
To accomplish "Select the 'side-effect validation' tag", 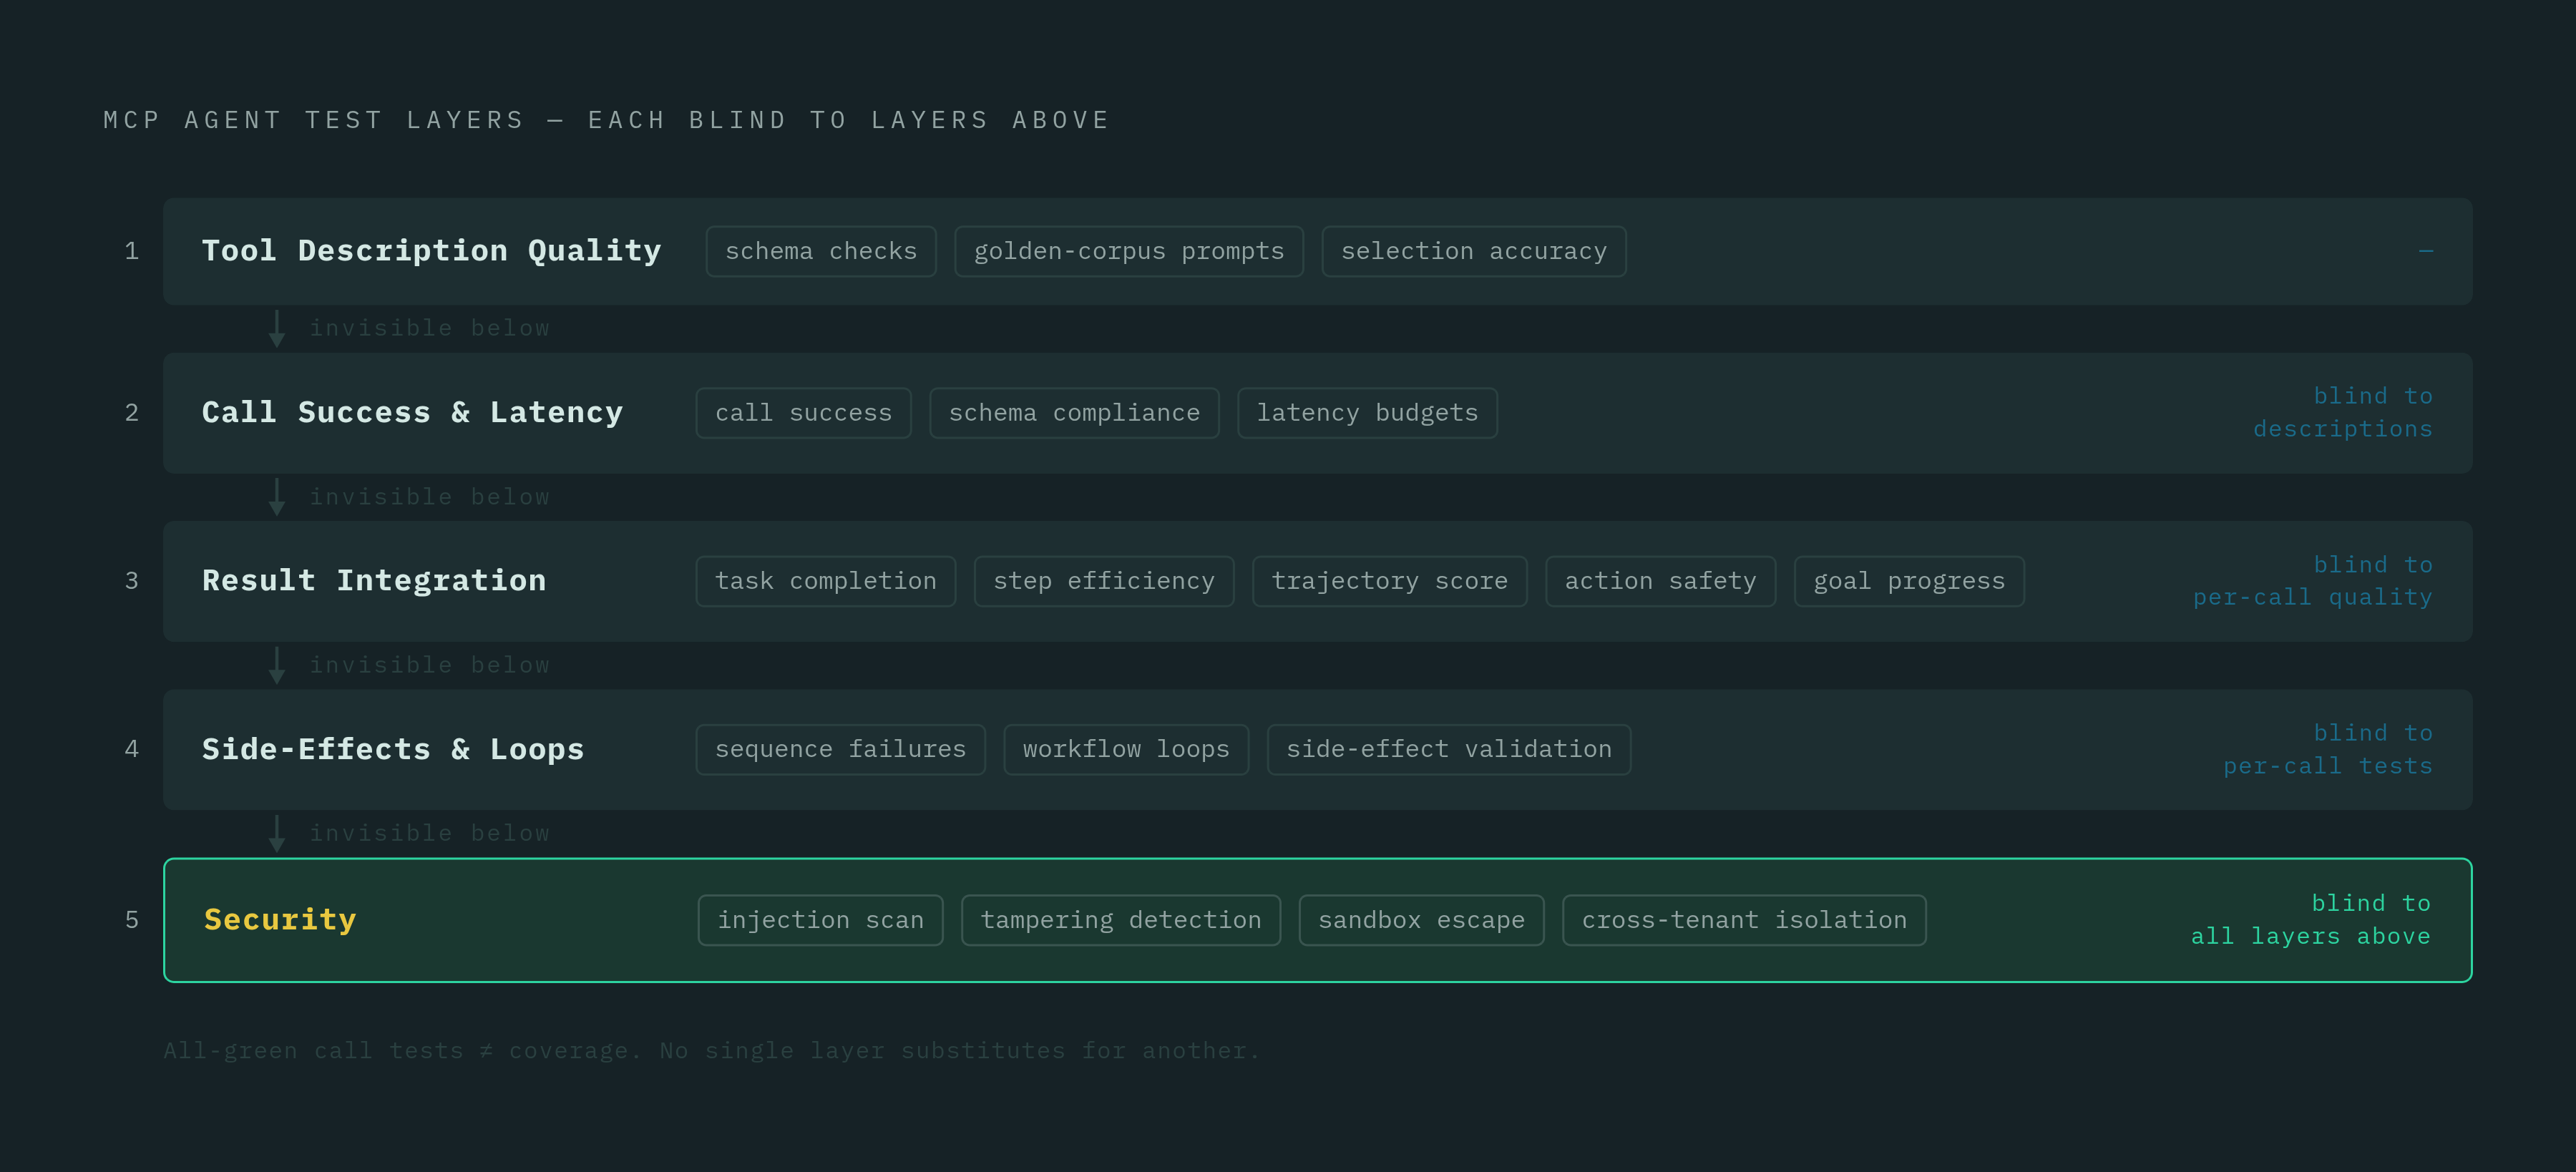I will (x=1449, y=749).
